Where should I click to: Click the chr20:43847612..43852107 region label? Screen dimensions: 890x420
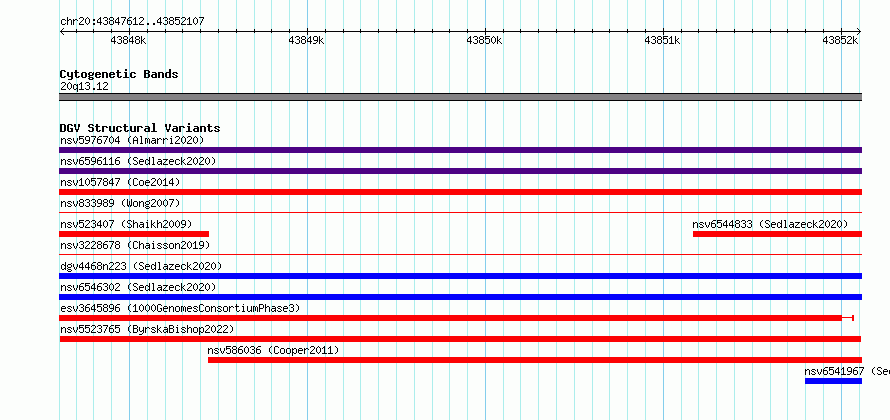click(132, 21)
